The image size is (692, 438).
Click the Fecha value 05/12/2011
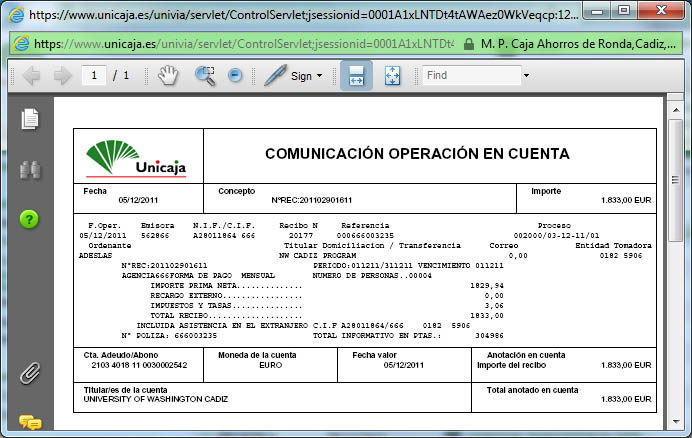(138, 200)
